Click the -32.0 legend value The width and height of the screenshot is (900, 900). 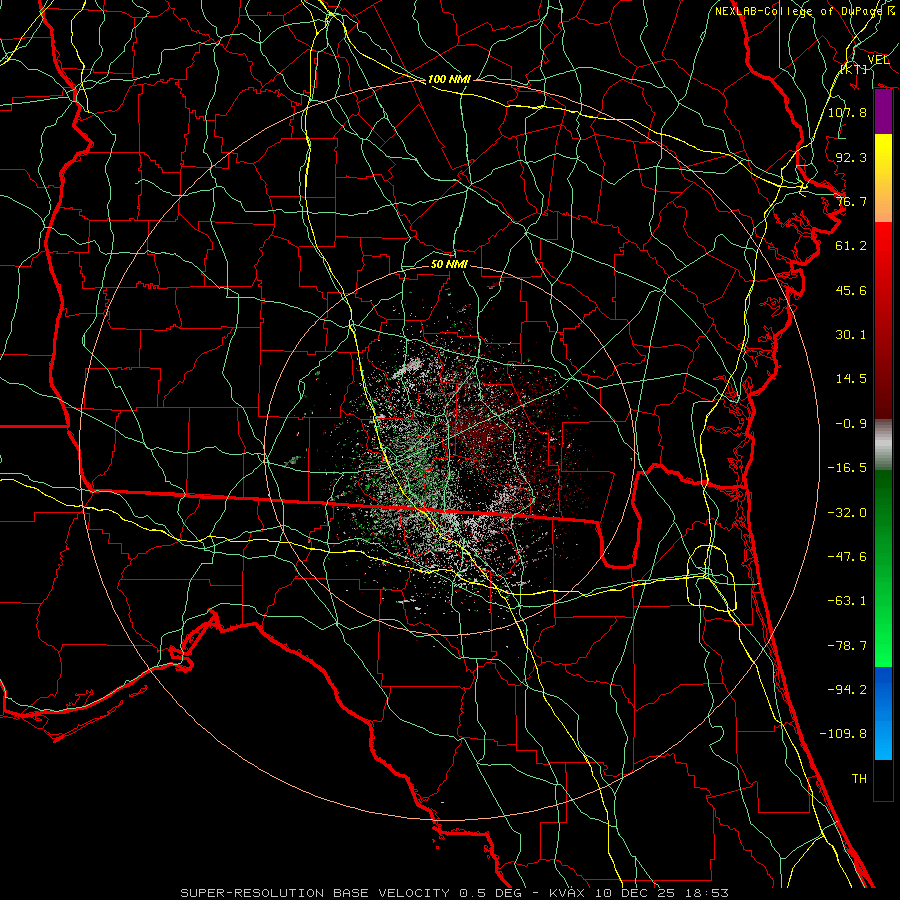click(x=847, y=513)
